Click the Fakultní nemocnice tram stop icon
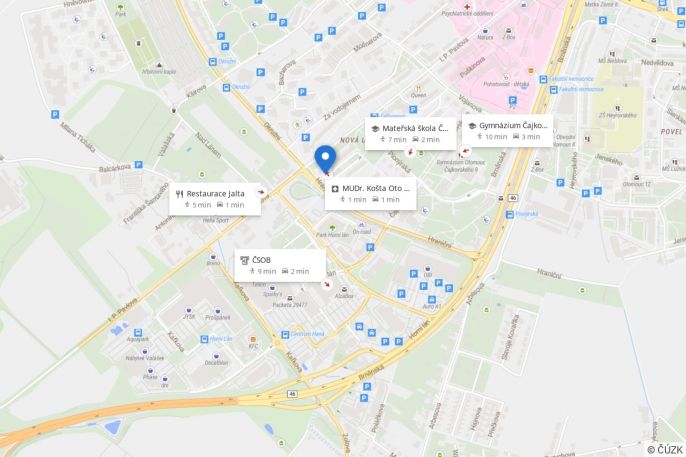686x457 pixels. pyautogui.click(x=543, y=79)
